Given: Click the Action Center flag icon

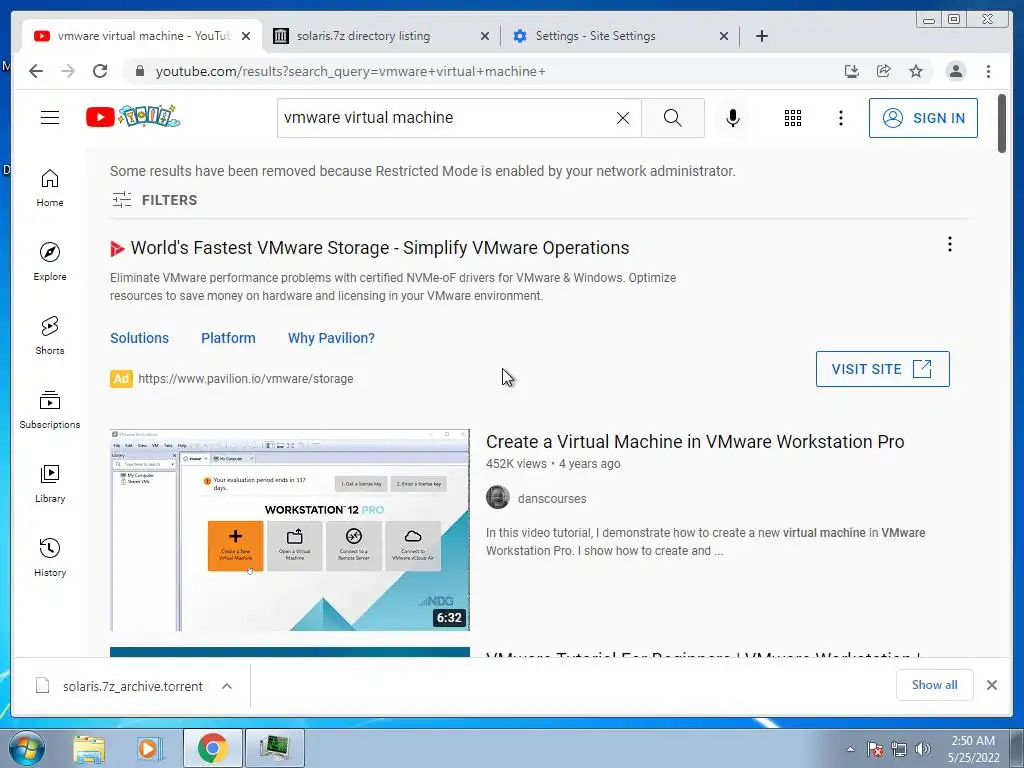Looking at the screenshot, I should [x=874, y=749].
